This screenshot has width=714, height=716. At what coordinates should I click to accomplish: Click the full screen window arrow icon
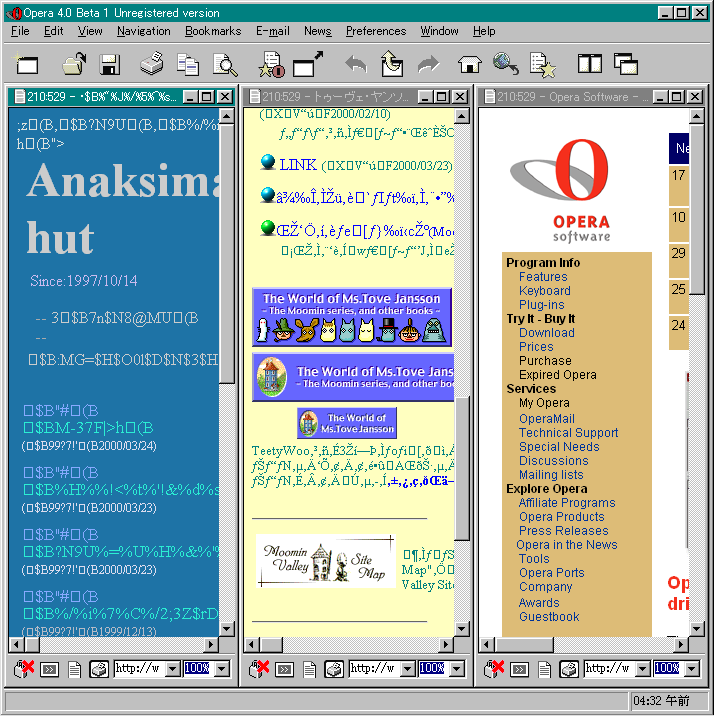click(307, 64)
